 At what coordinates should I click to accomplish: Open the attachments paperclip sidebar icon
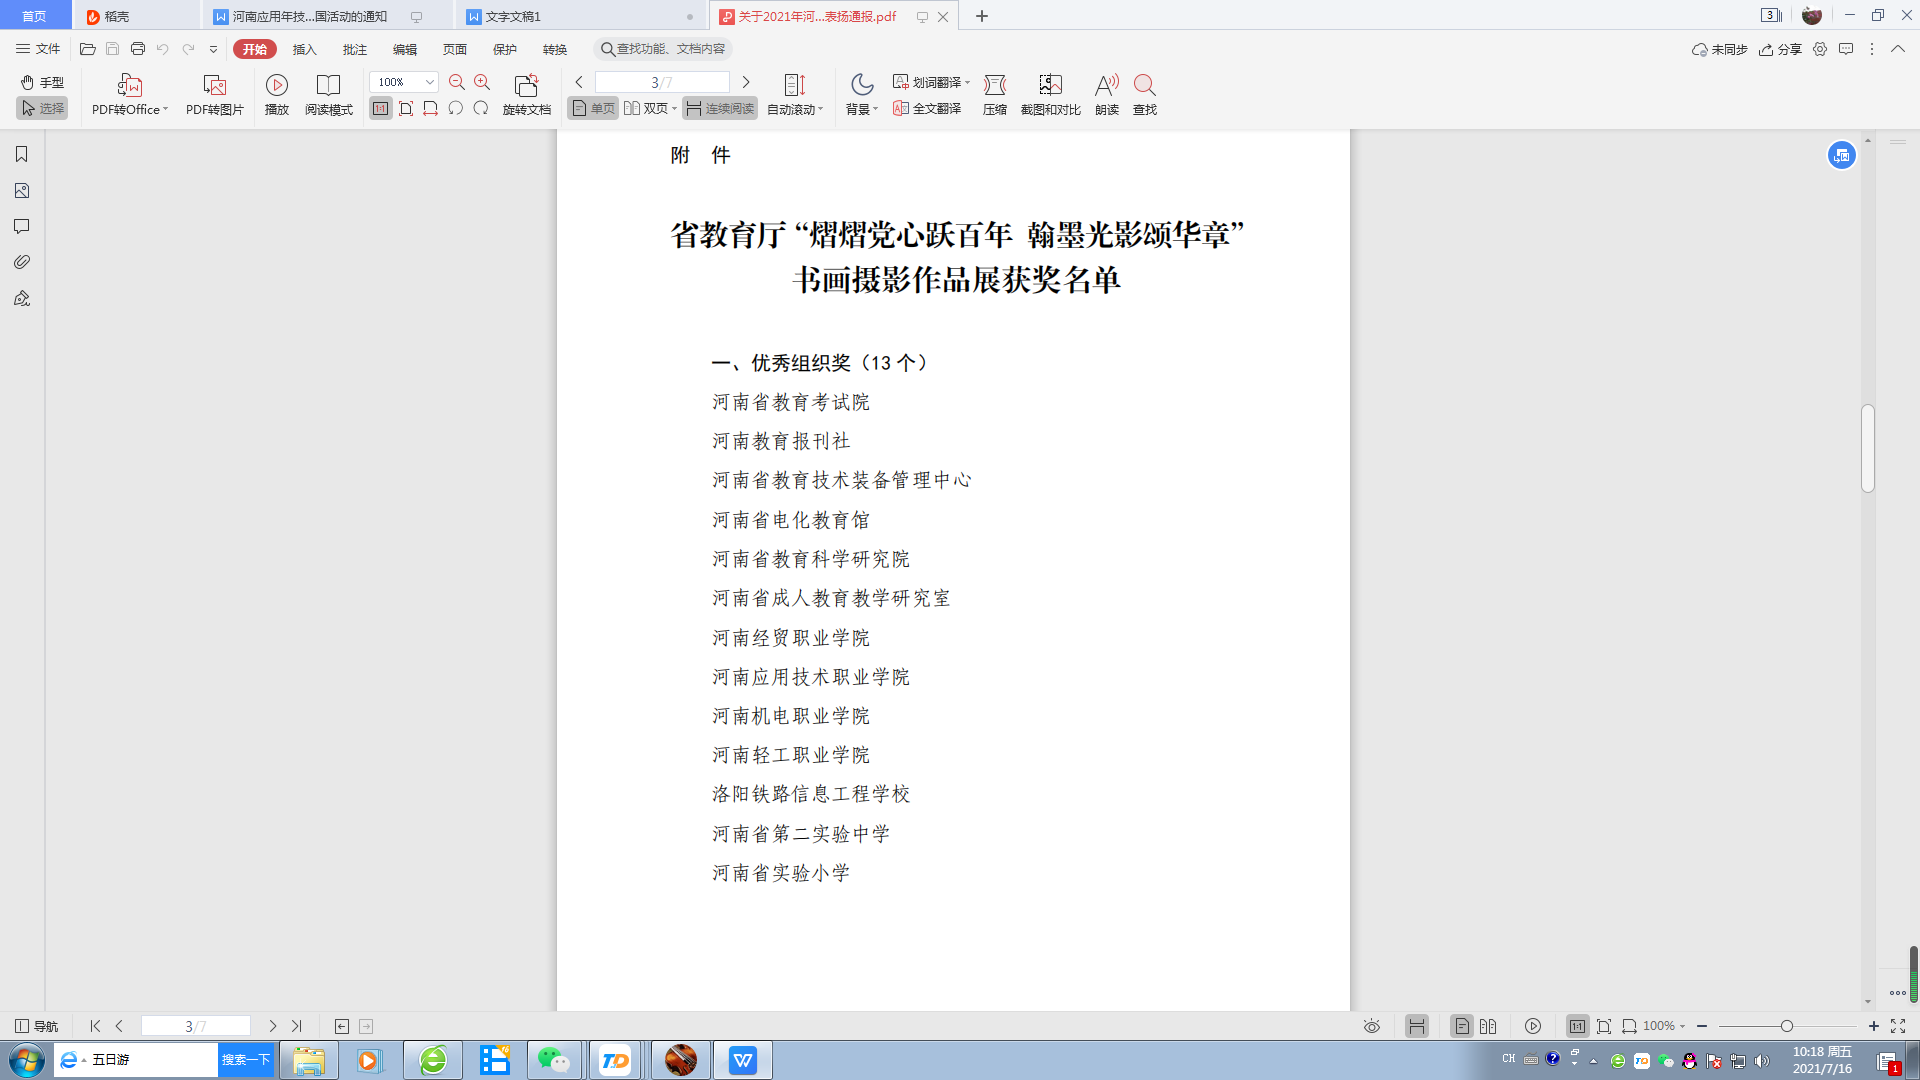coord(21,262)
